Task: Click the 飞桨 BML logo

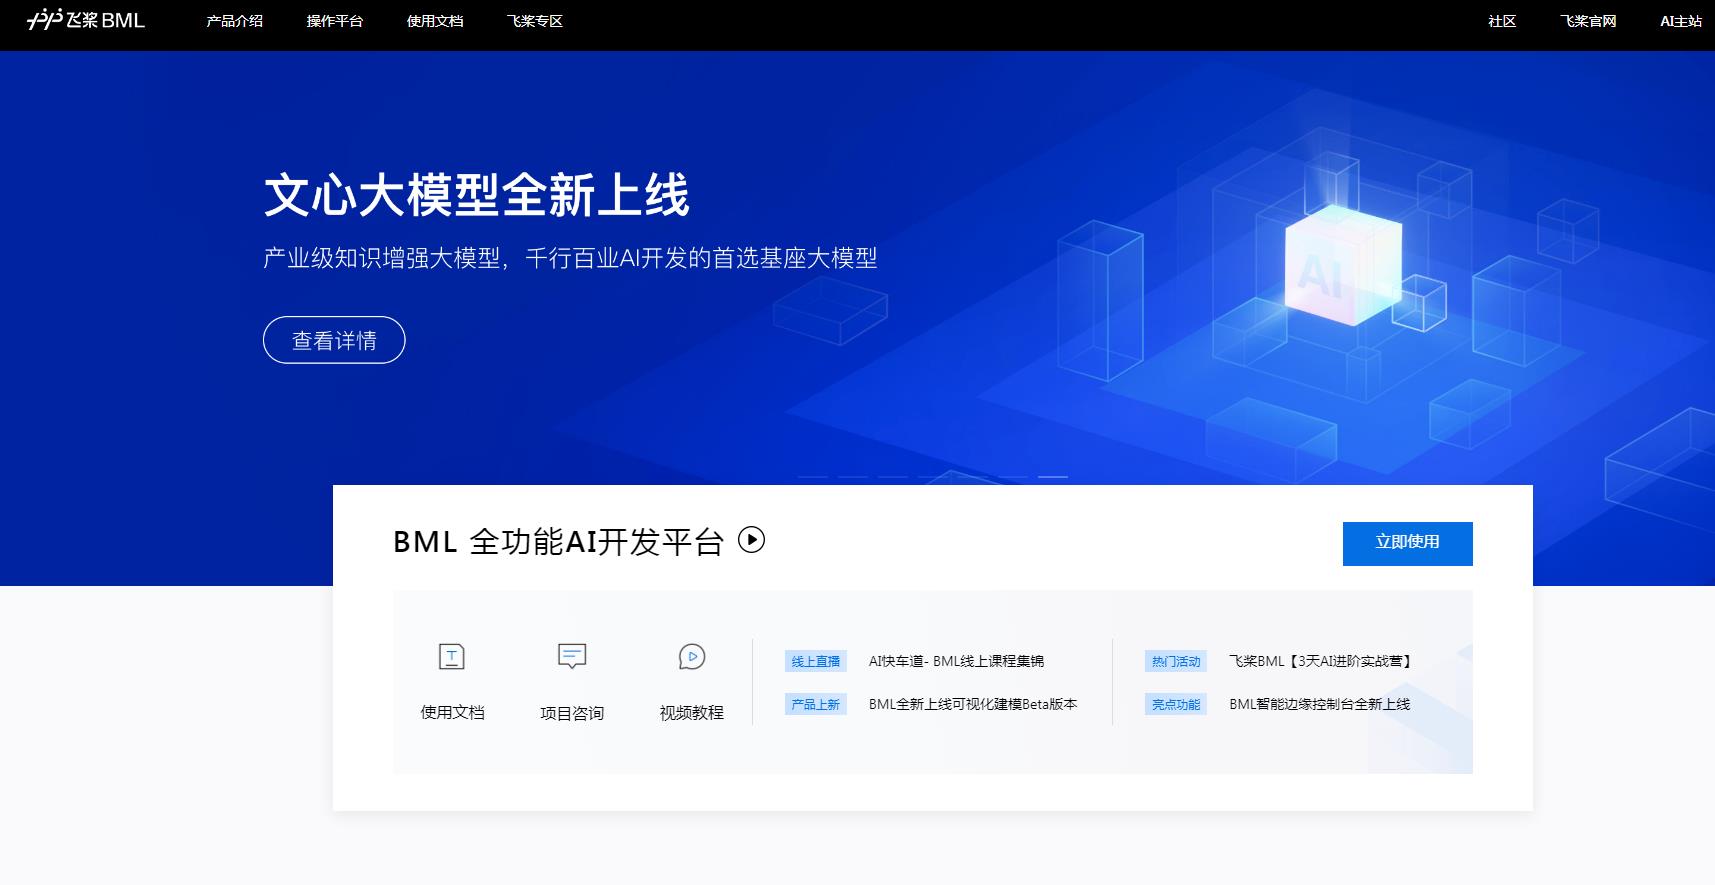Action: pos(85,20)
